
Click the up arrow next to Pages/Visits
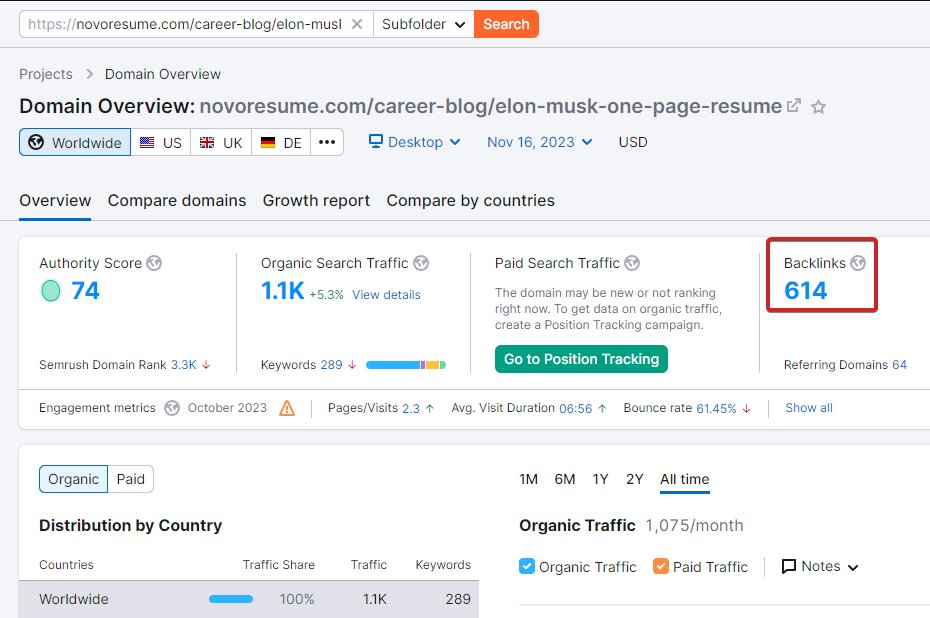point(430,408)
